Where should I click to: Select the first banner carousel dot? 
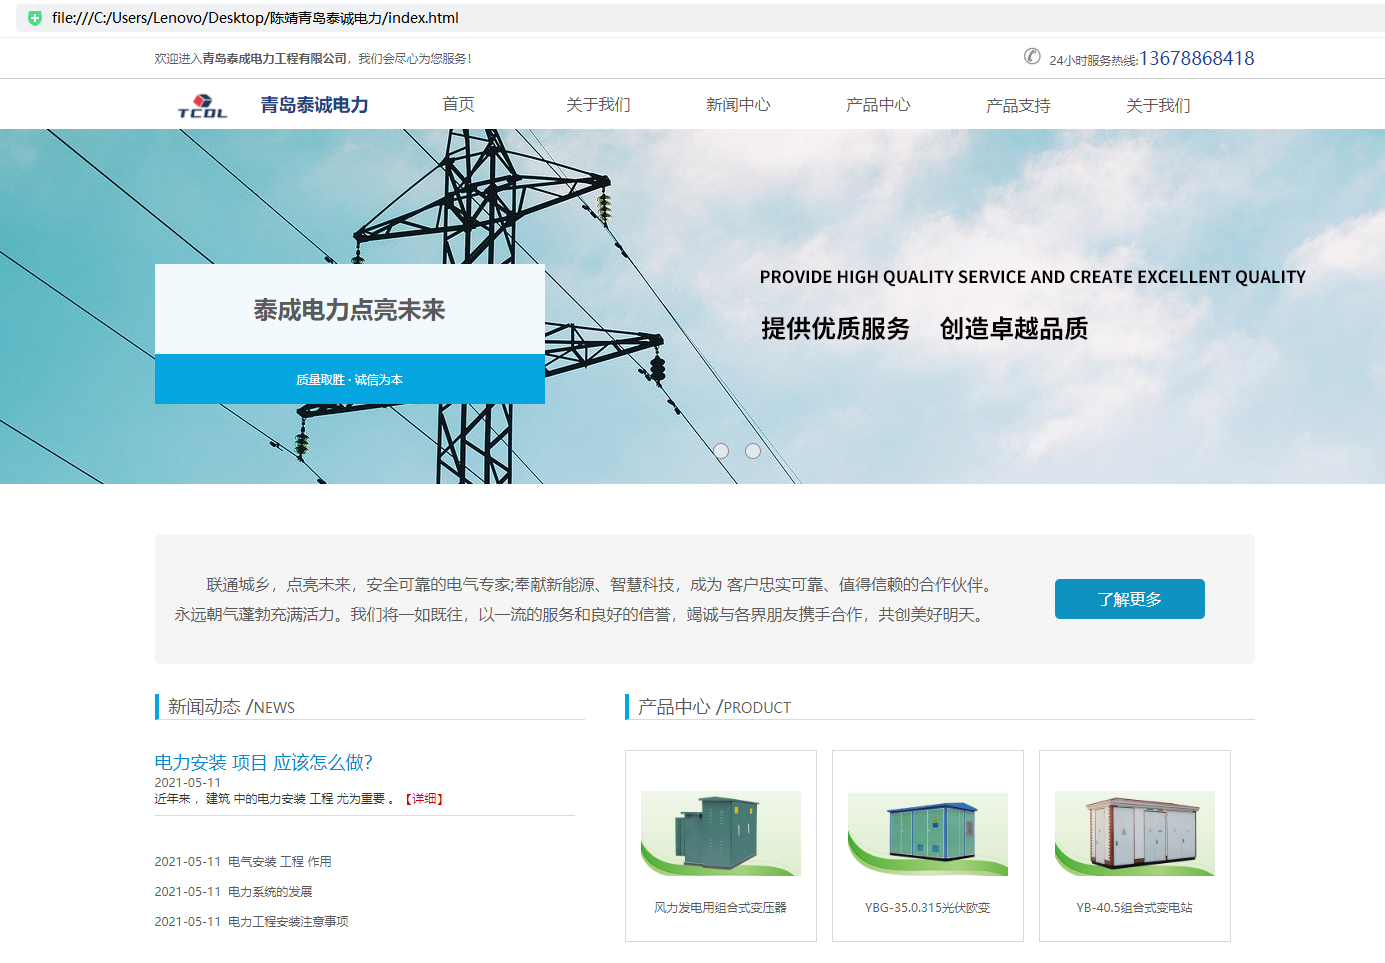pyautogui.click(x=721, y=451)
